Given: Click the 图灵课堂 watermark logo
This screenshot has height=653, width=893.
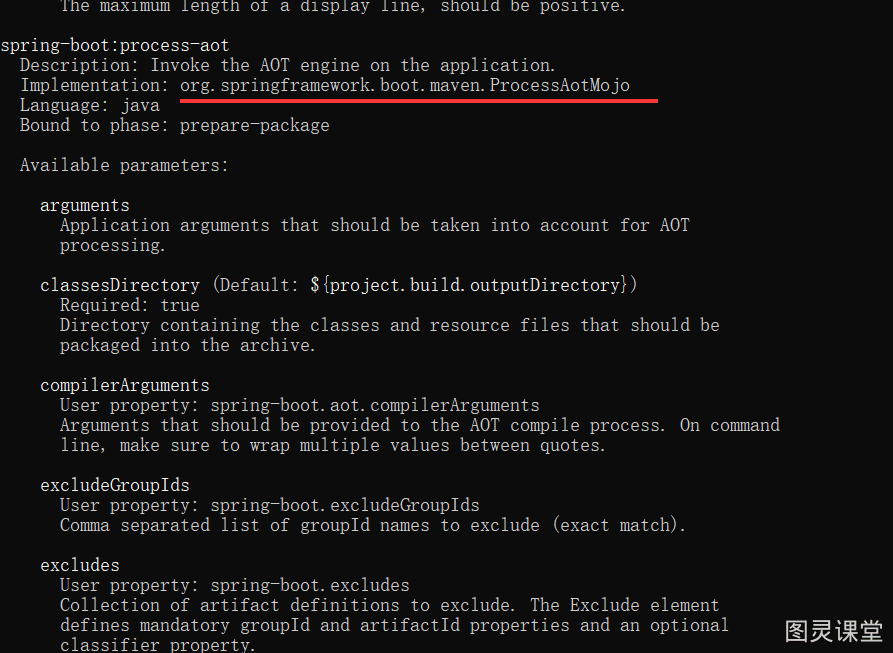Looking at the screenshot, I should click(x=834, y=631).
